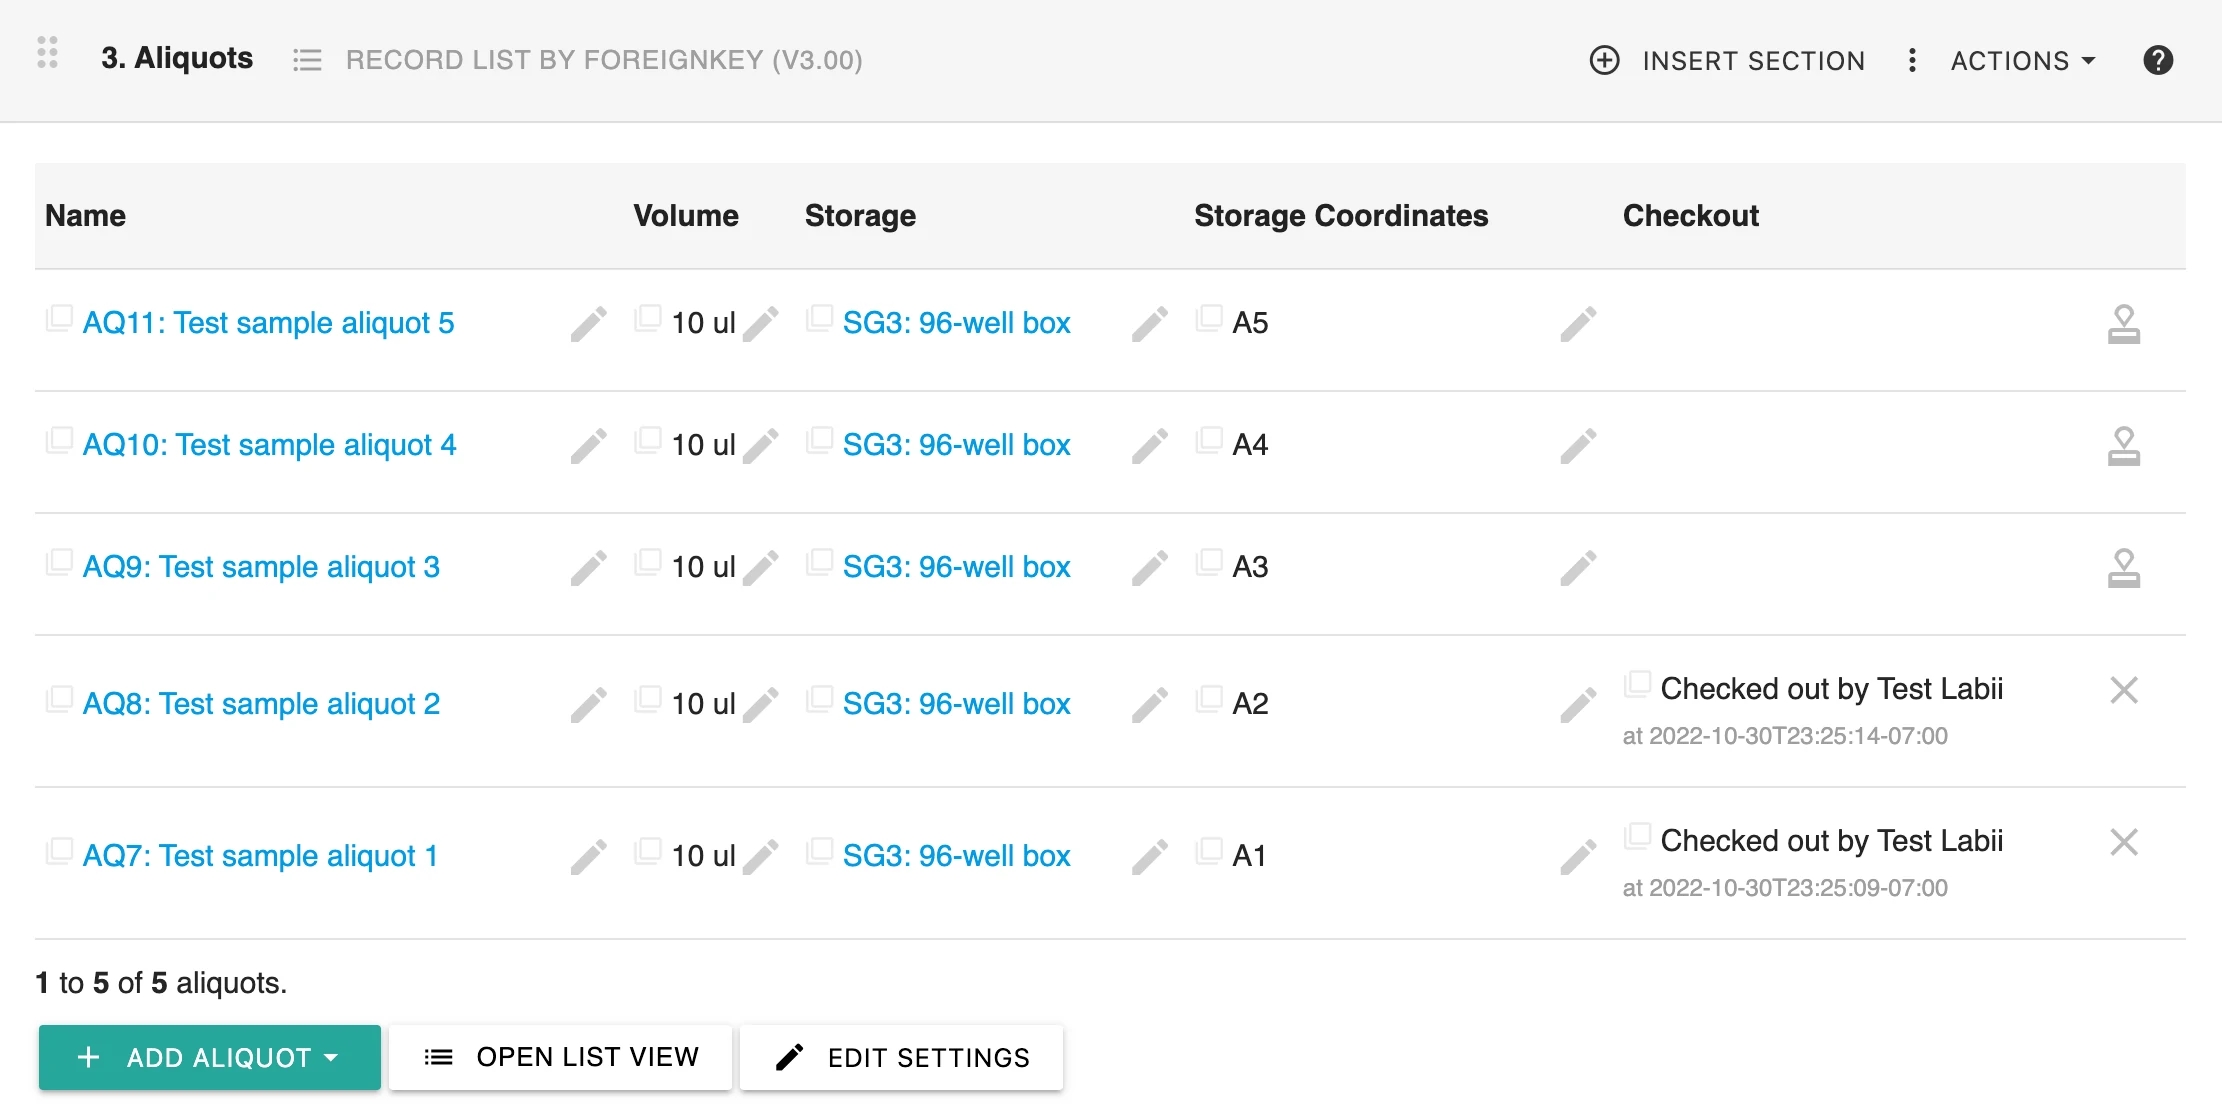Click the checkout stamp icon for AQ11
The width and height of the screenshot is (2222, 1108).
click(x=2123, y=325)
